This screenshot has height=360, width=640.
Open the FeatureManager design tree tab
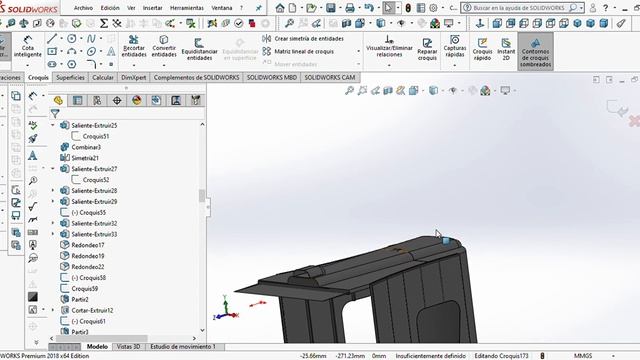pos(58,100)
